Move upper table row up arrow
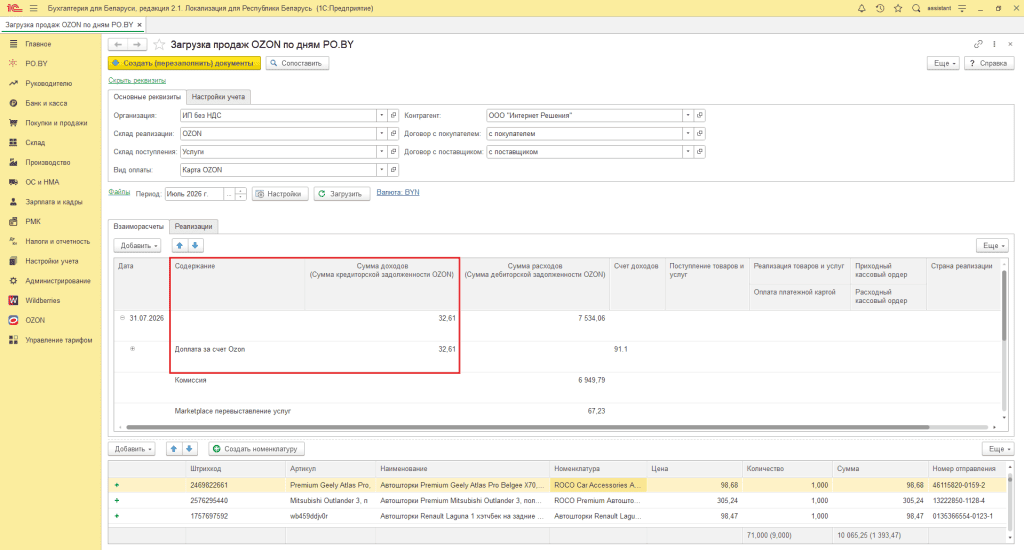 click(x=180, y=246)
